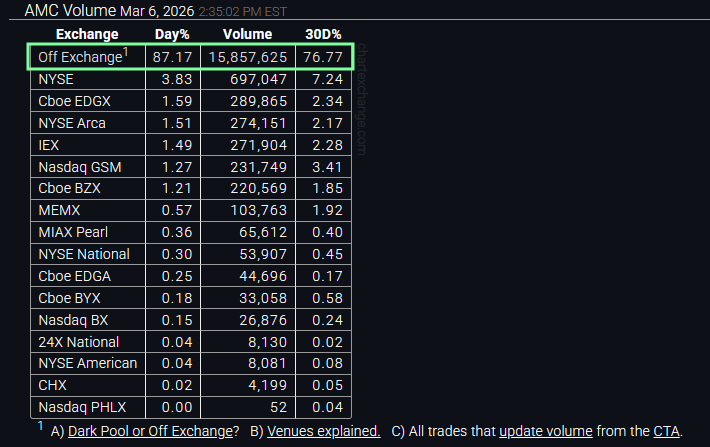Select the NYSE Arca volume 274,151
710x447 pixels.
click(259, 123)
